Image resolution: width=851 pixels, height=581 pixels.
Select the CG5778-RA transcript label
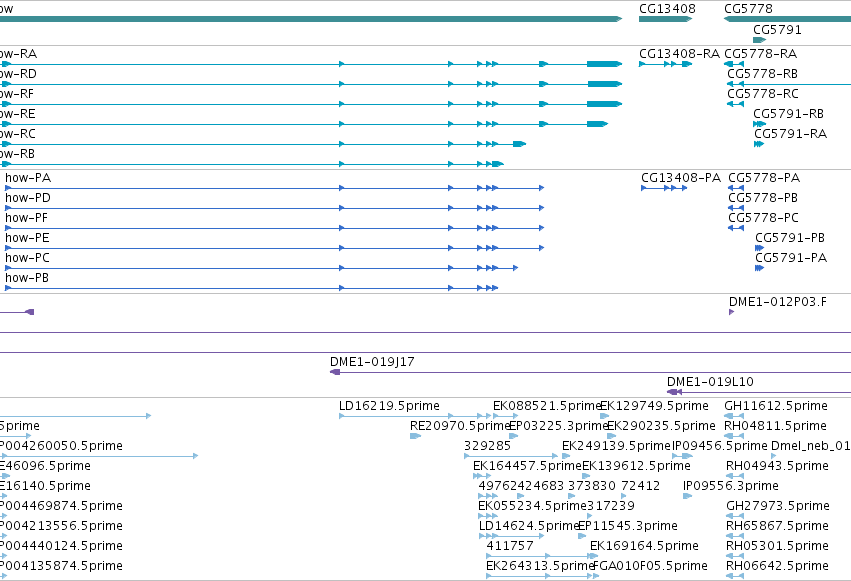760,54
